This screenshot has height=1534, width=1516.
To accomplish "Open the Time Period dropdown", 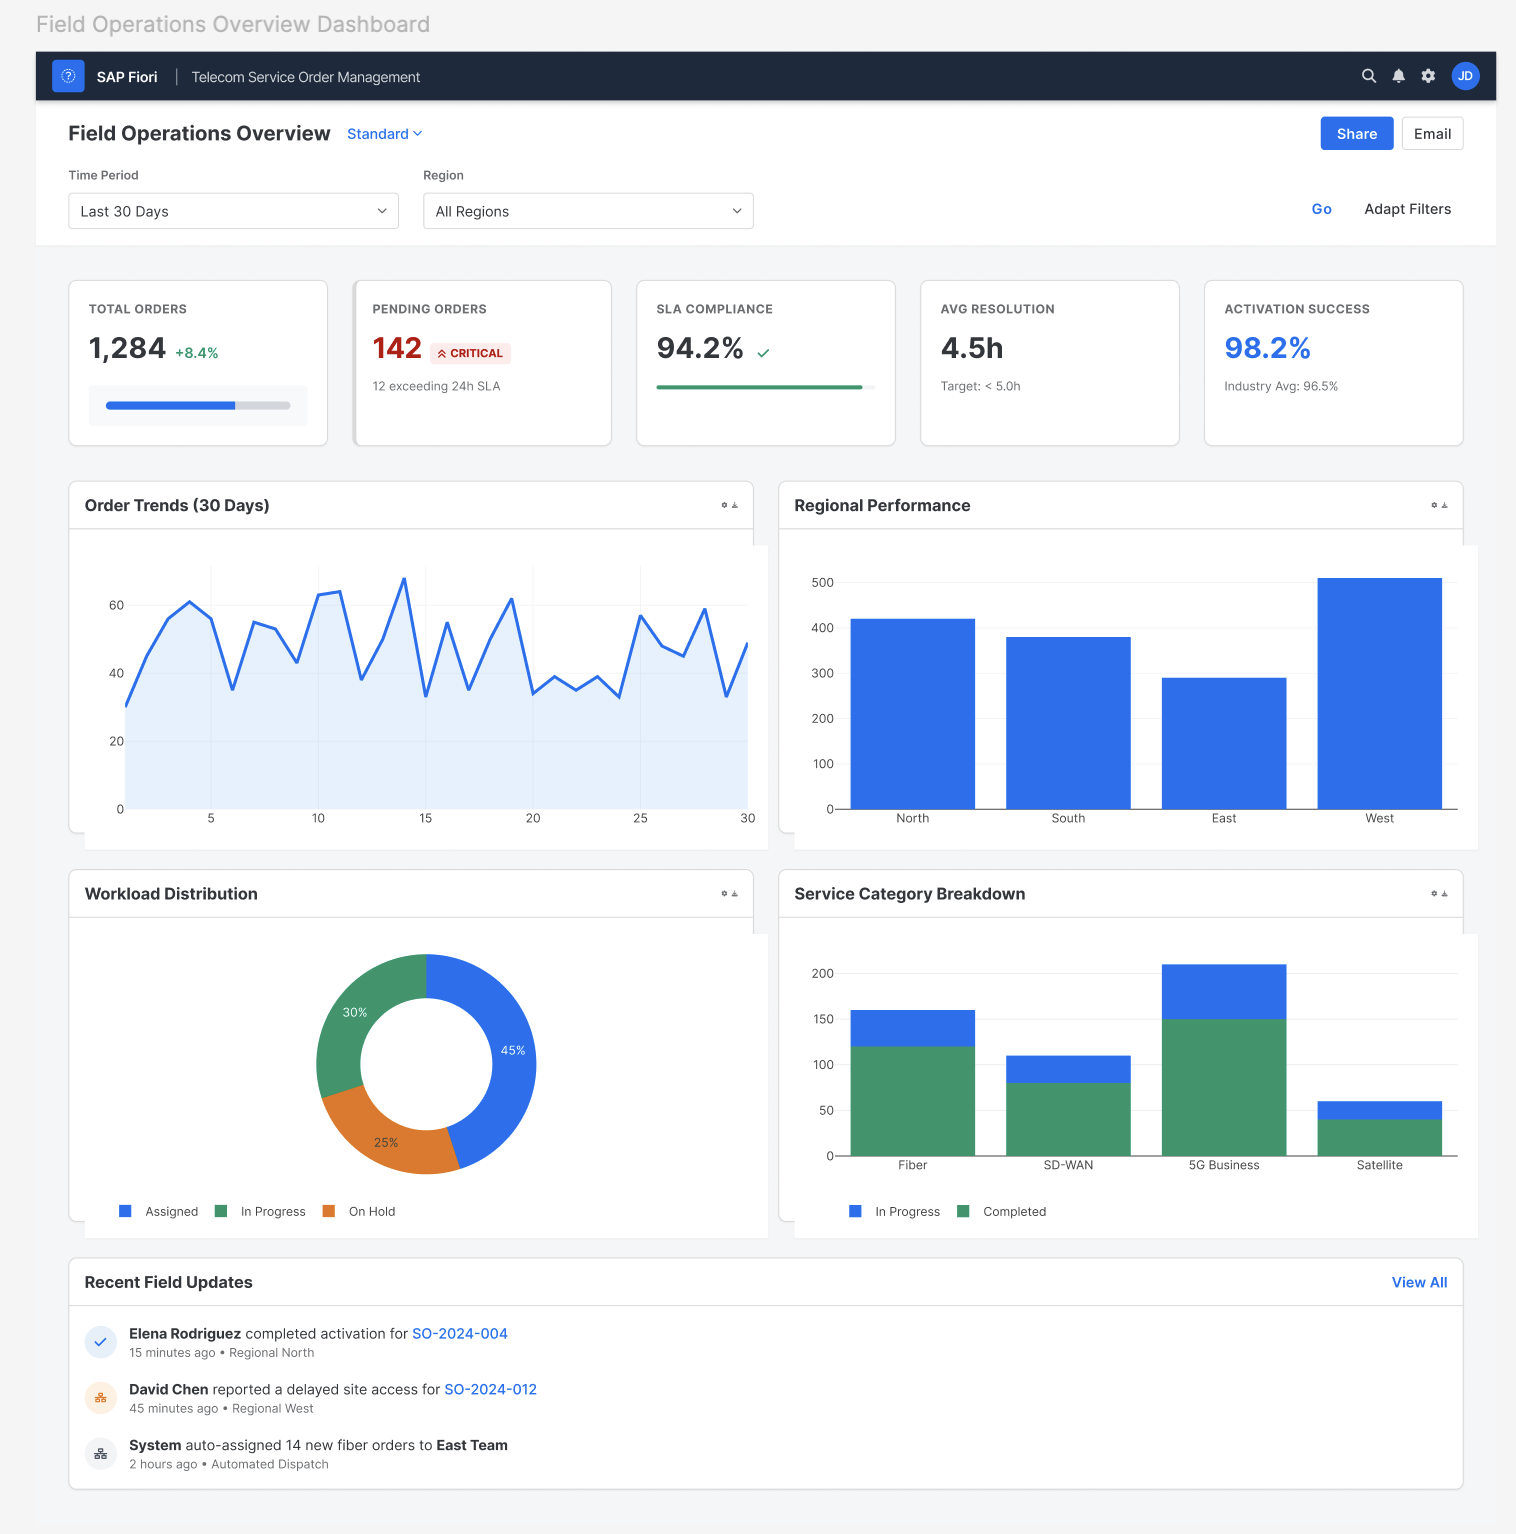I will (x=233, y=211).
